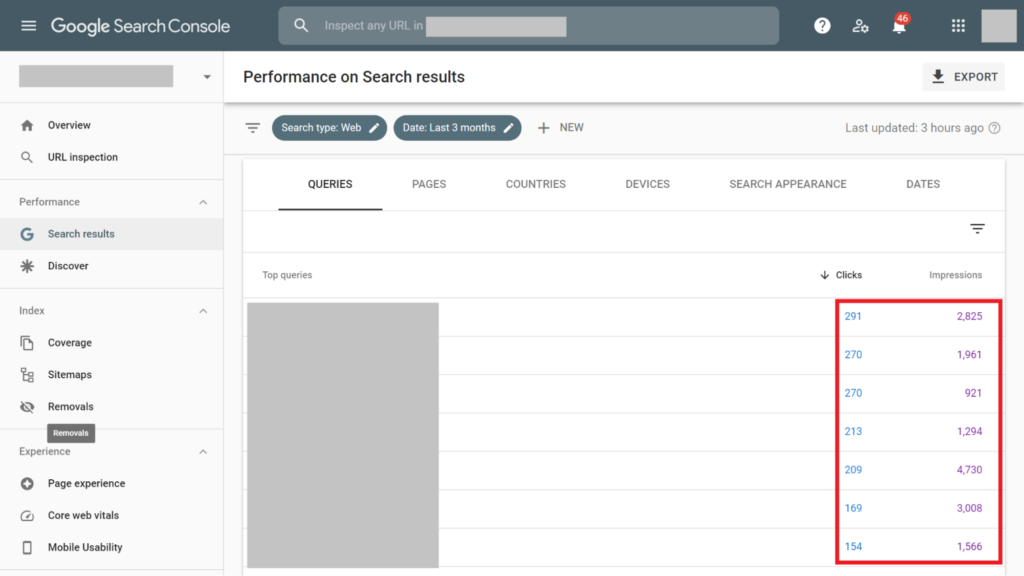The height and width of the screenshot is (576, 1024).
Task: Switch to the SEARCH APPEARANCE tab
Action: (788, 184)
